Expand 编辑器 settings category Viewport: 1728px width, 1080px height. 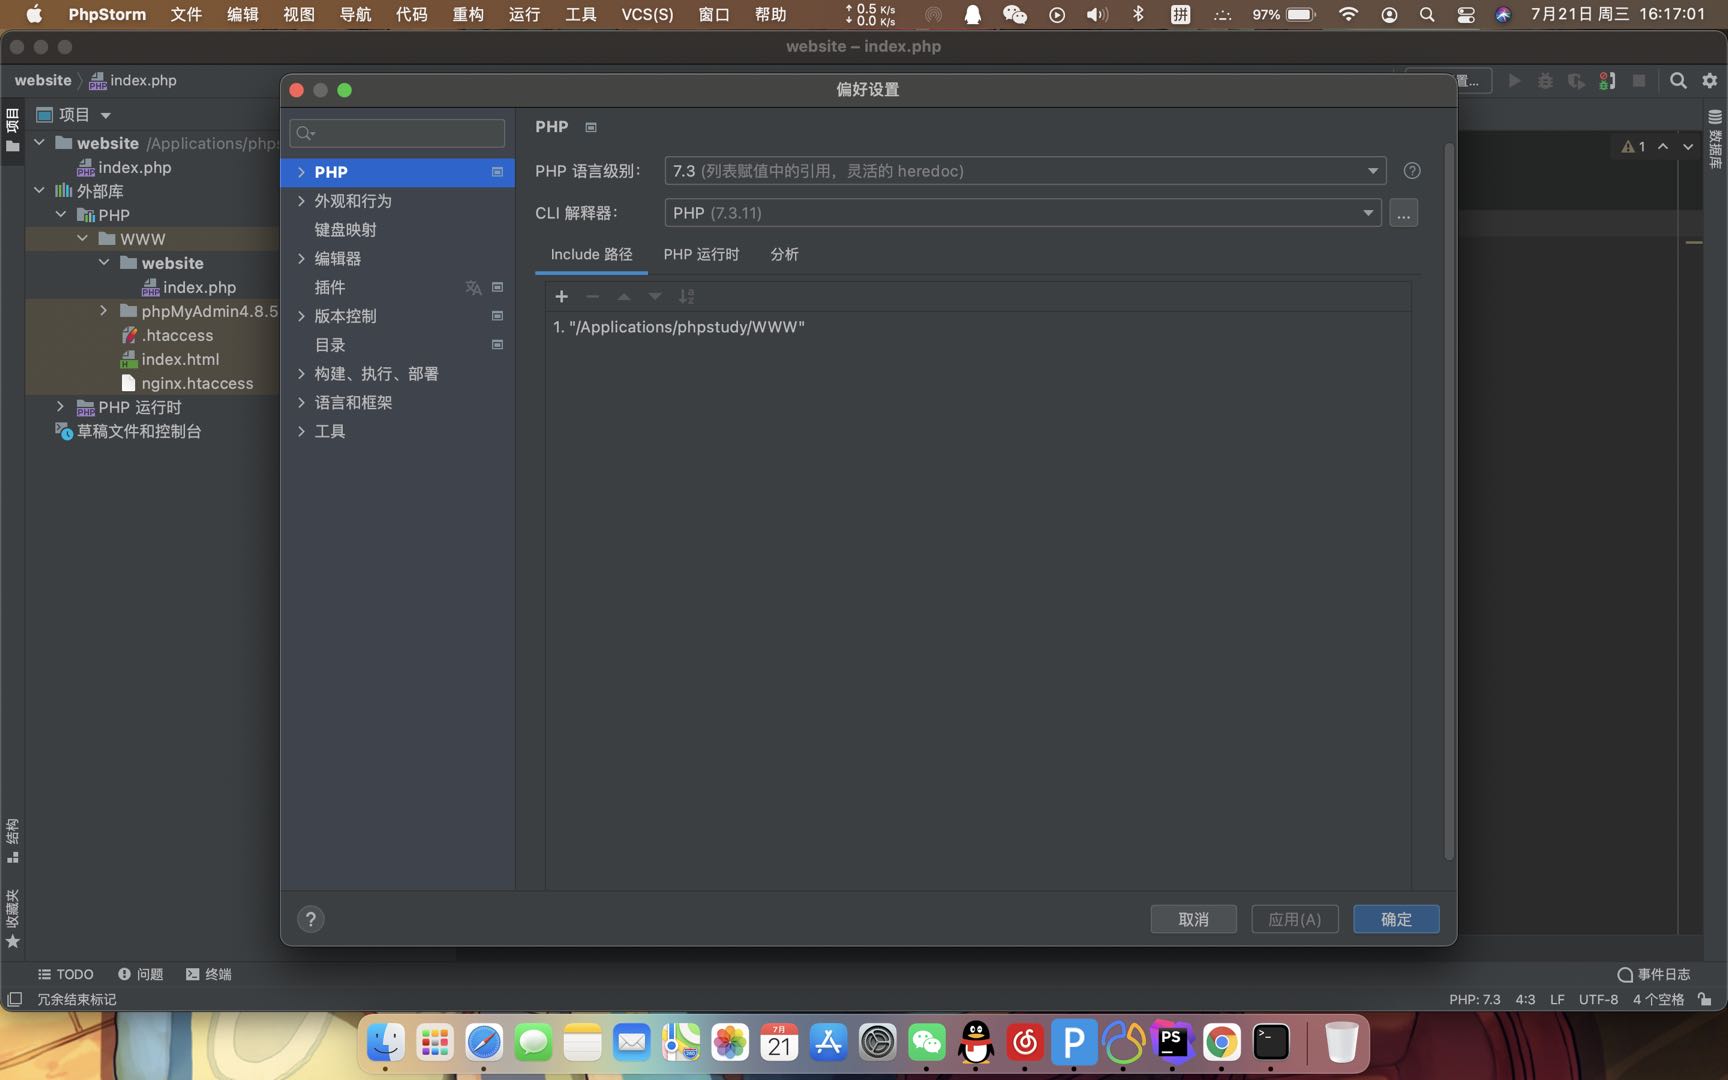click(x=301, y=259)
